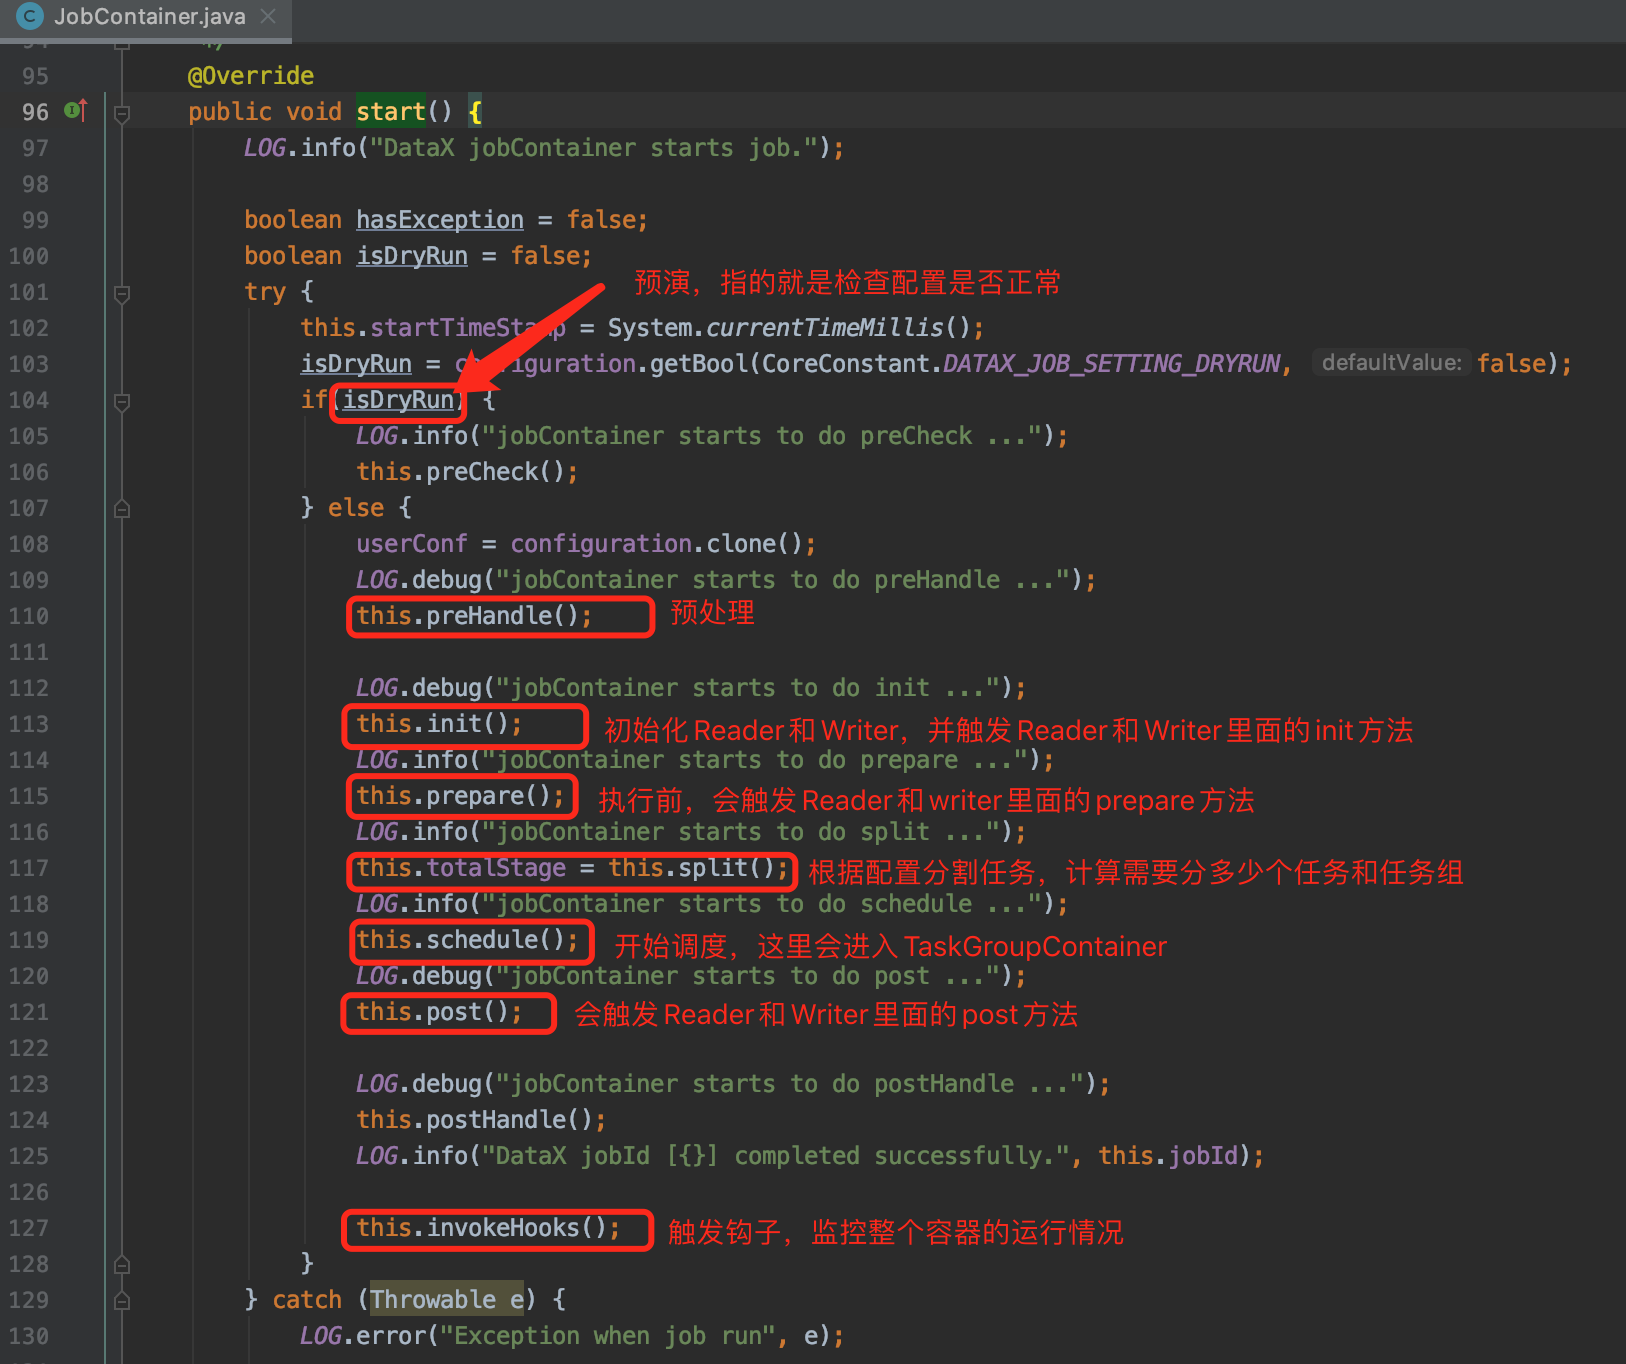Click the startTimeStamp field on line 102

468,328
